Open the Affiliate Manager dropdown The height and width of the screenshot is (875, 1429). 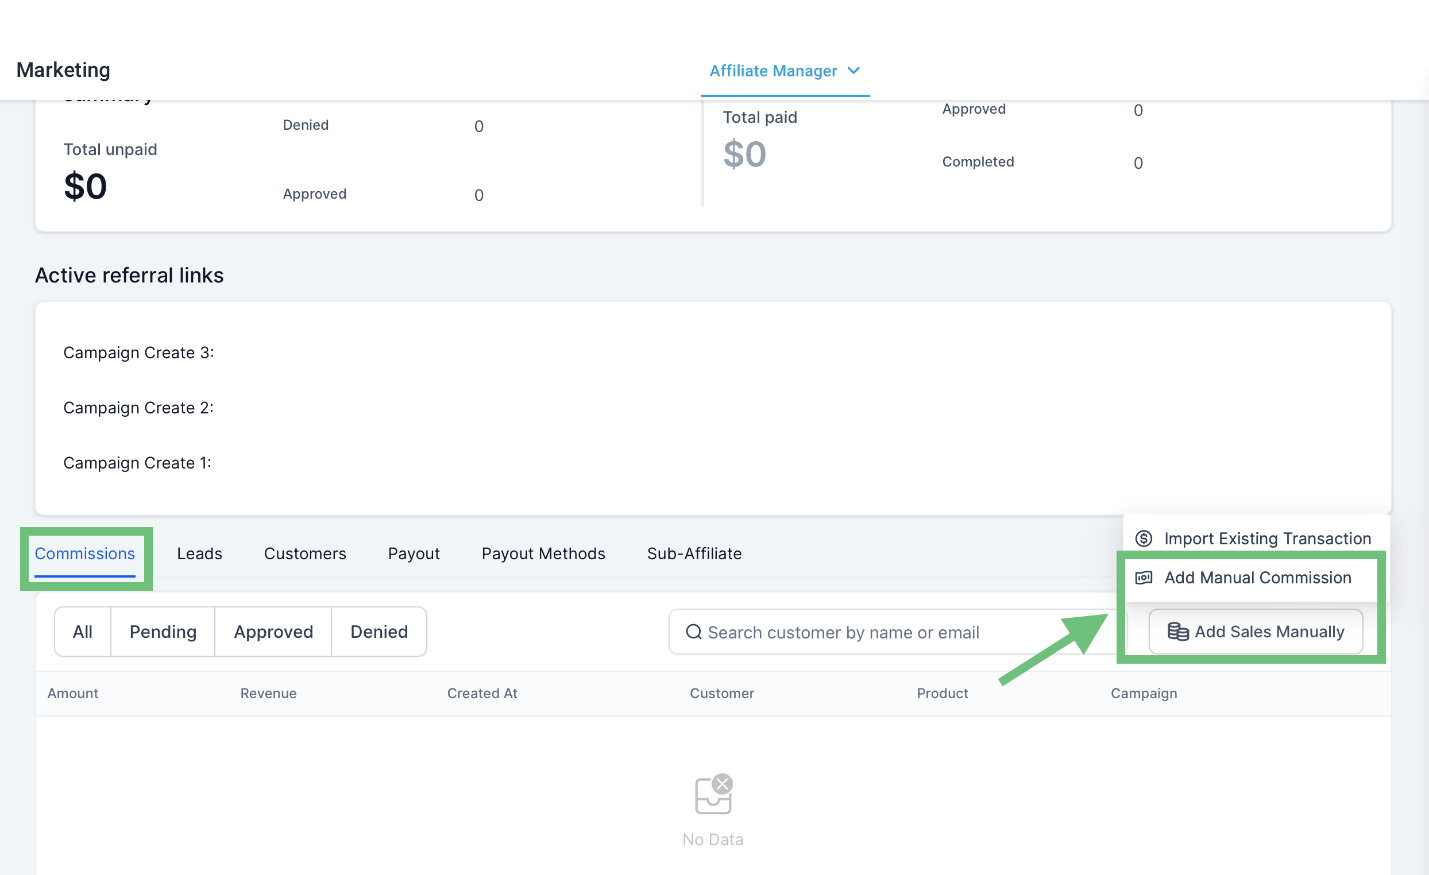pyautogui.click(x=785, y=71)
